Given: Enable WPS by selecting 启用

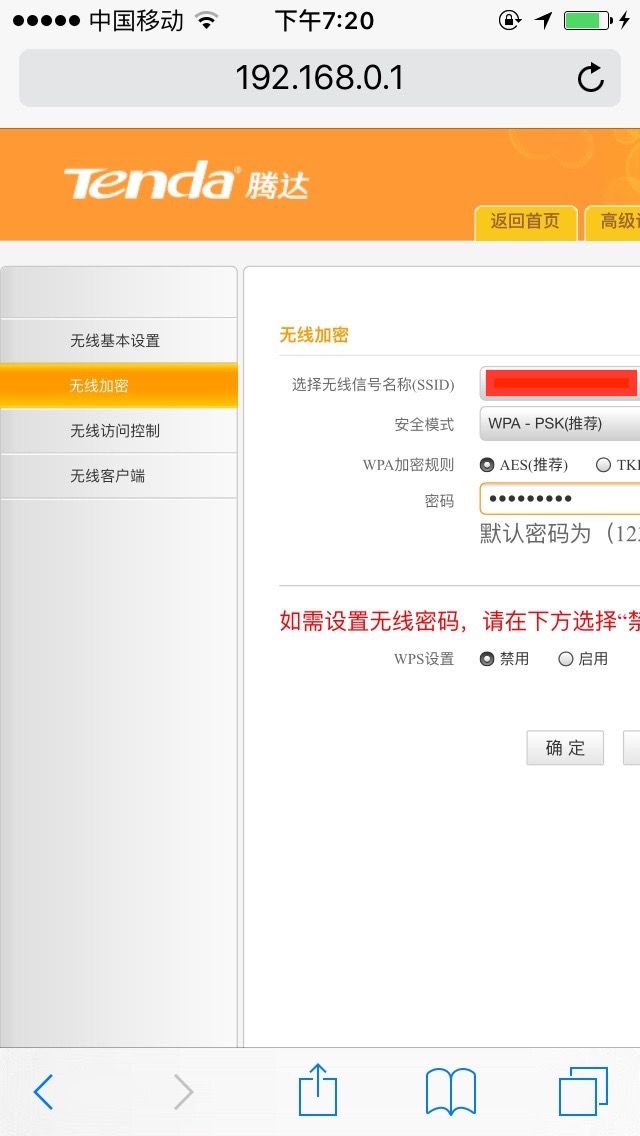Looking at the screenshot, I should coord(566,658).
